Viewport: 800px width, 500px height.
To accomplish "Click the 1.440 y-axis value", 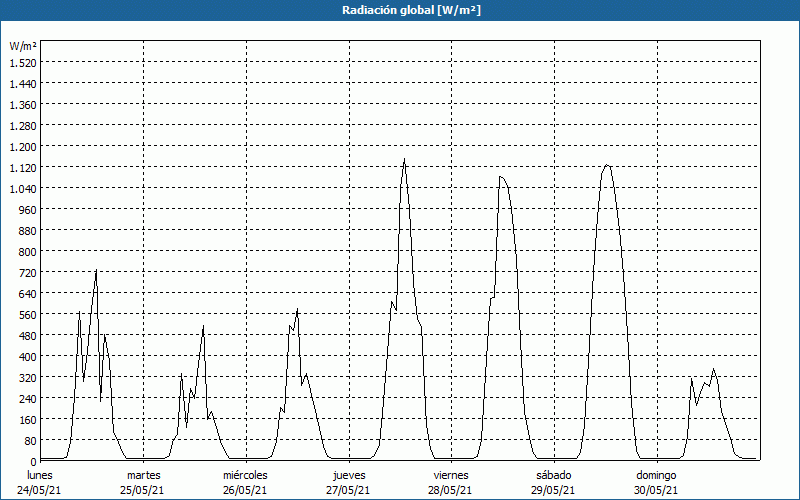I will tap(23, 84).
